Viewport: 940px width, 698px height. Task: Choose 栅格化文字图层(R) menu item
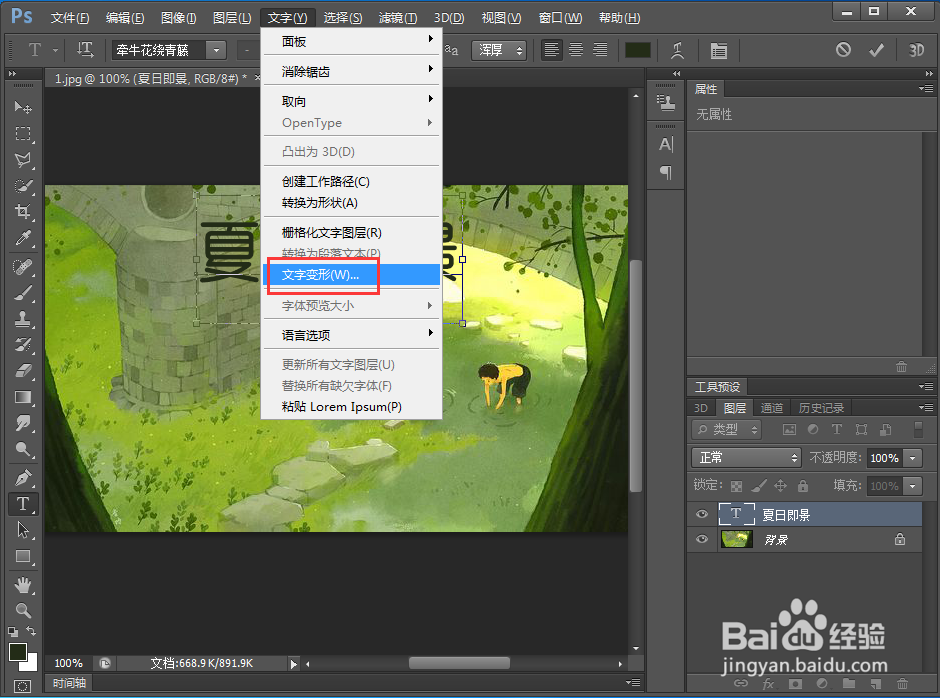click(x=351, y=233)
